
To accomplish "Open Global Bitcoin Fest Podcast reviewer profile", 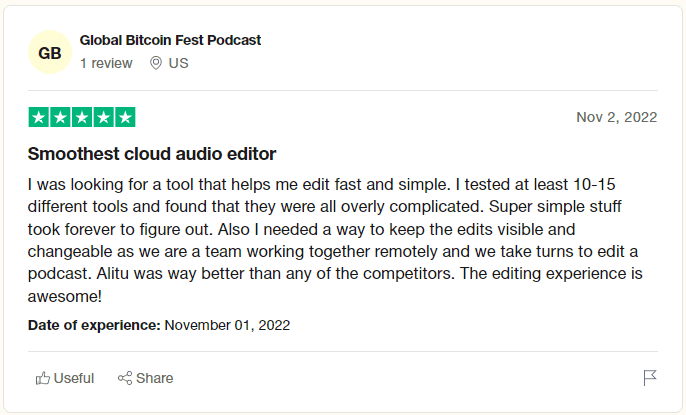I will 170,40.
